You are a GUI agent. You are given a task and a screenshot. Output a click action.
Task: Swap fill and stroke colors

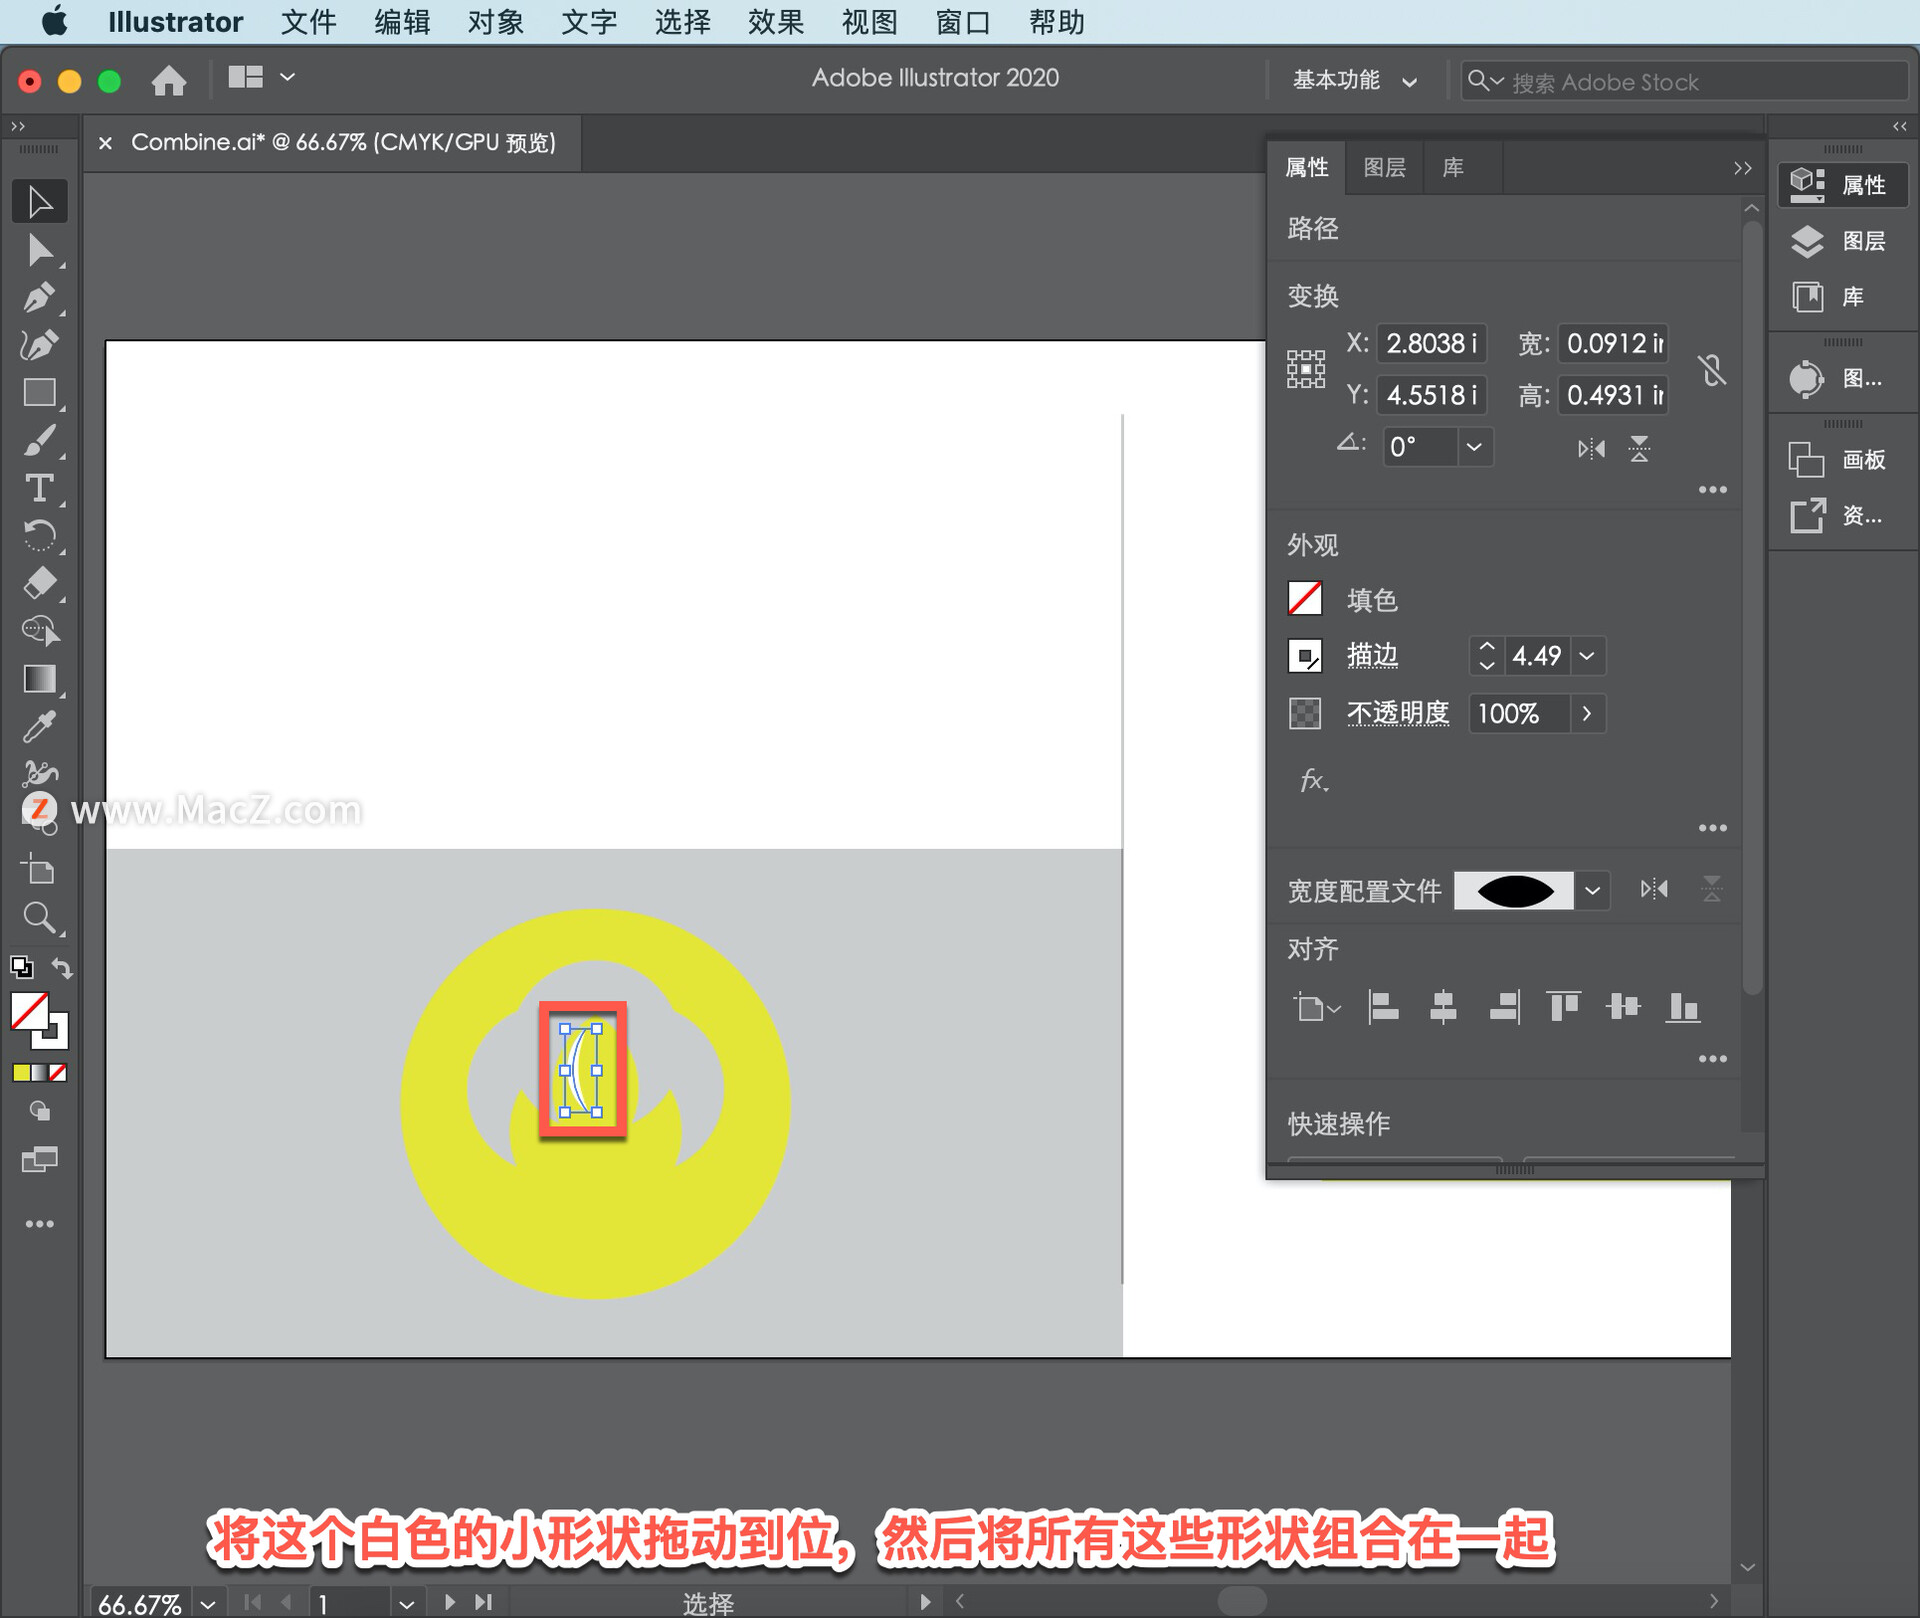point(62,968)
